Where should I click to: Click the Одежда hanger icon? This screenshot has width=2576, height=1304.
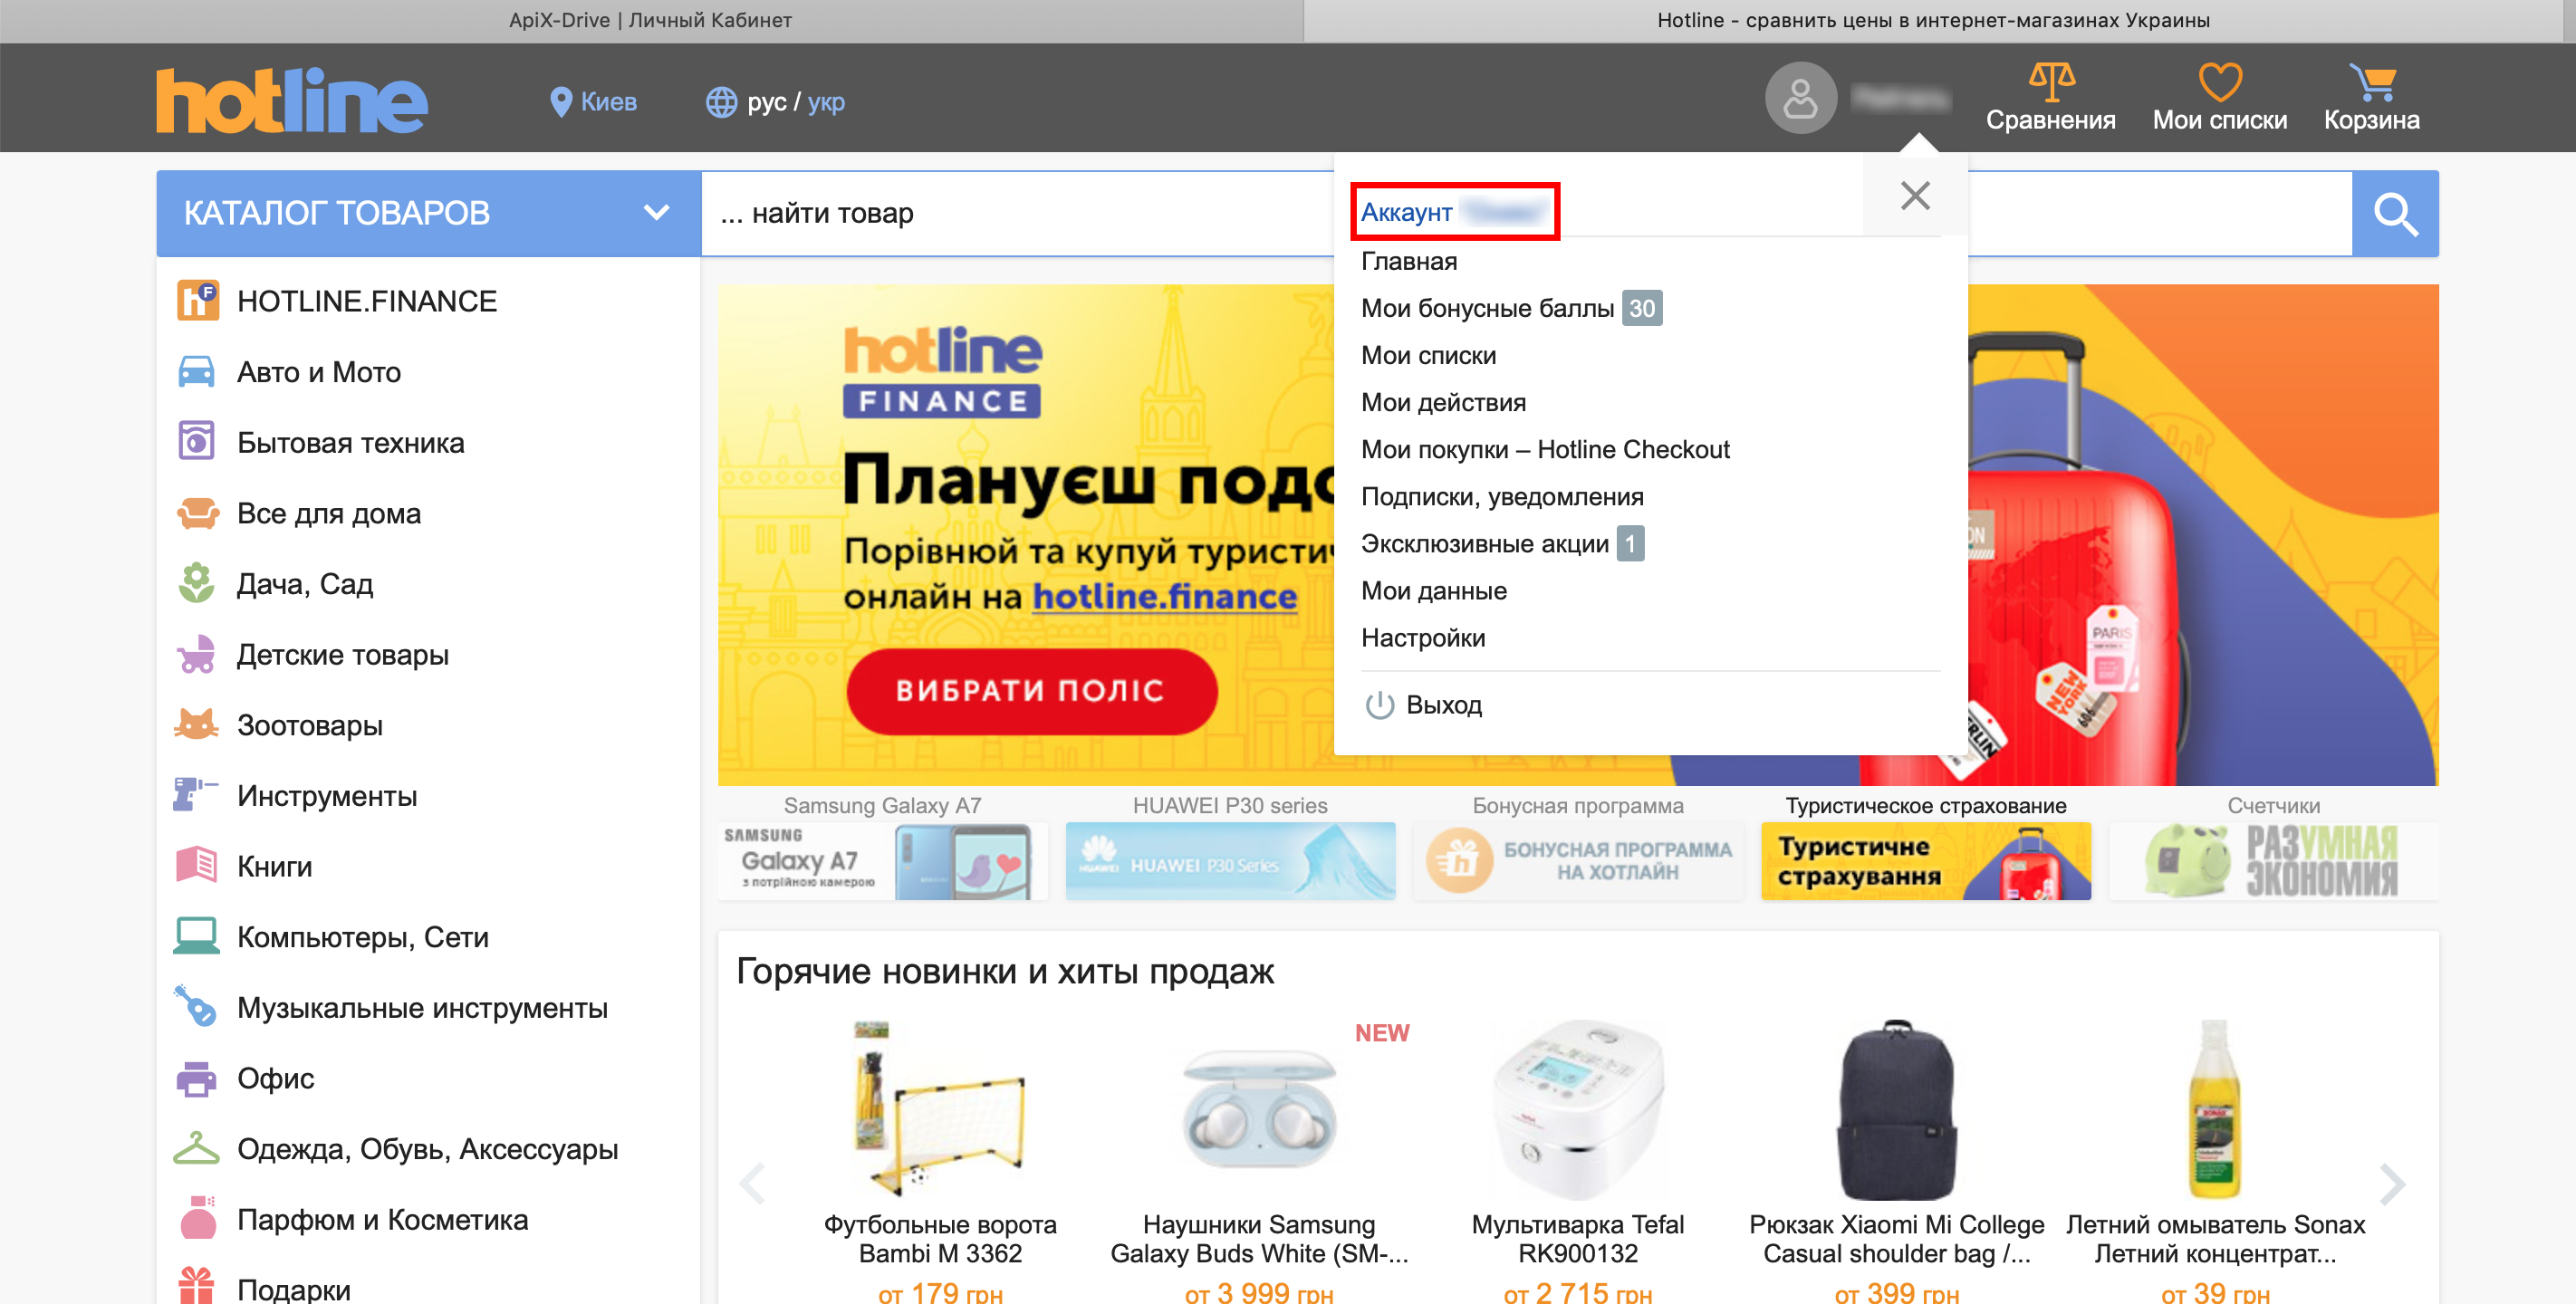(197, 1148)
